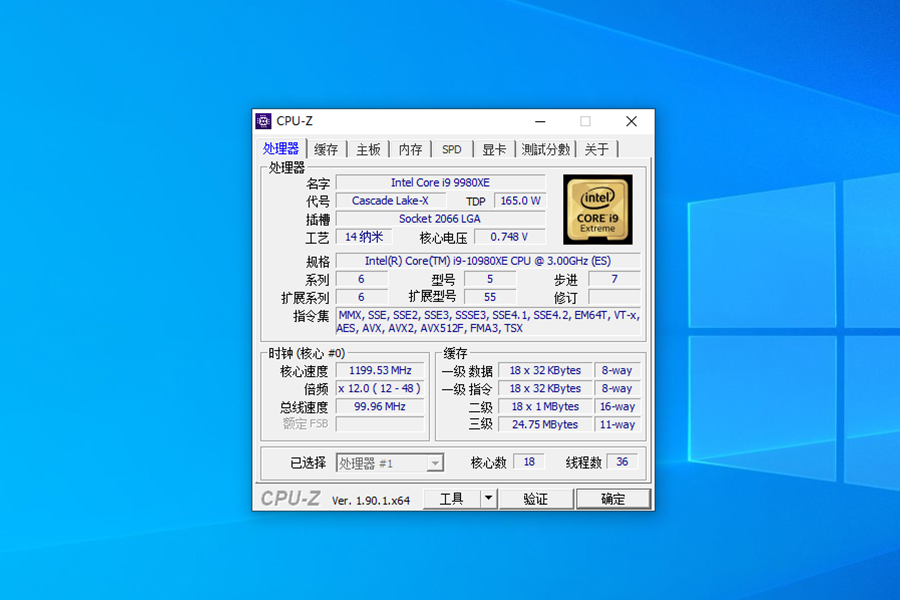This screenshot has width=900, height=600.
Task: Click the 验证 button
Action: (536, 498)
